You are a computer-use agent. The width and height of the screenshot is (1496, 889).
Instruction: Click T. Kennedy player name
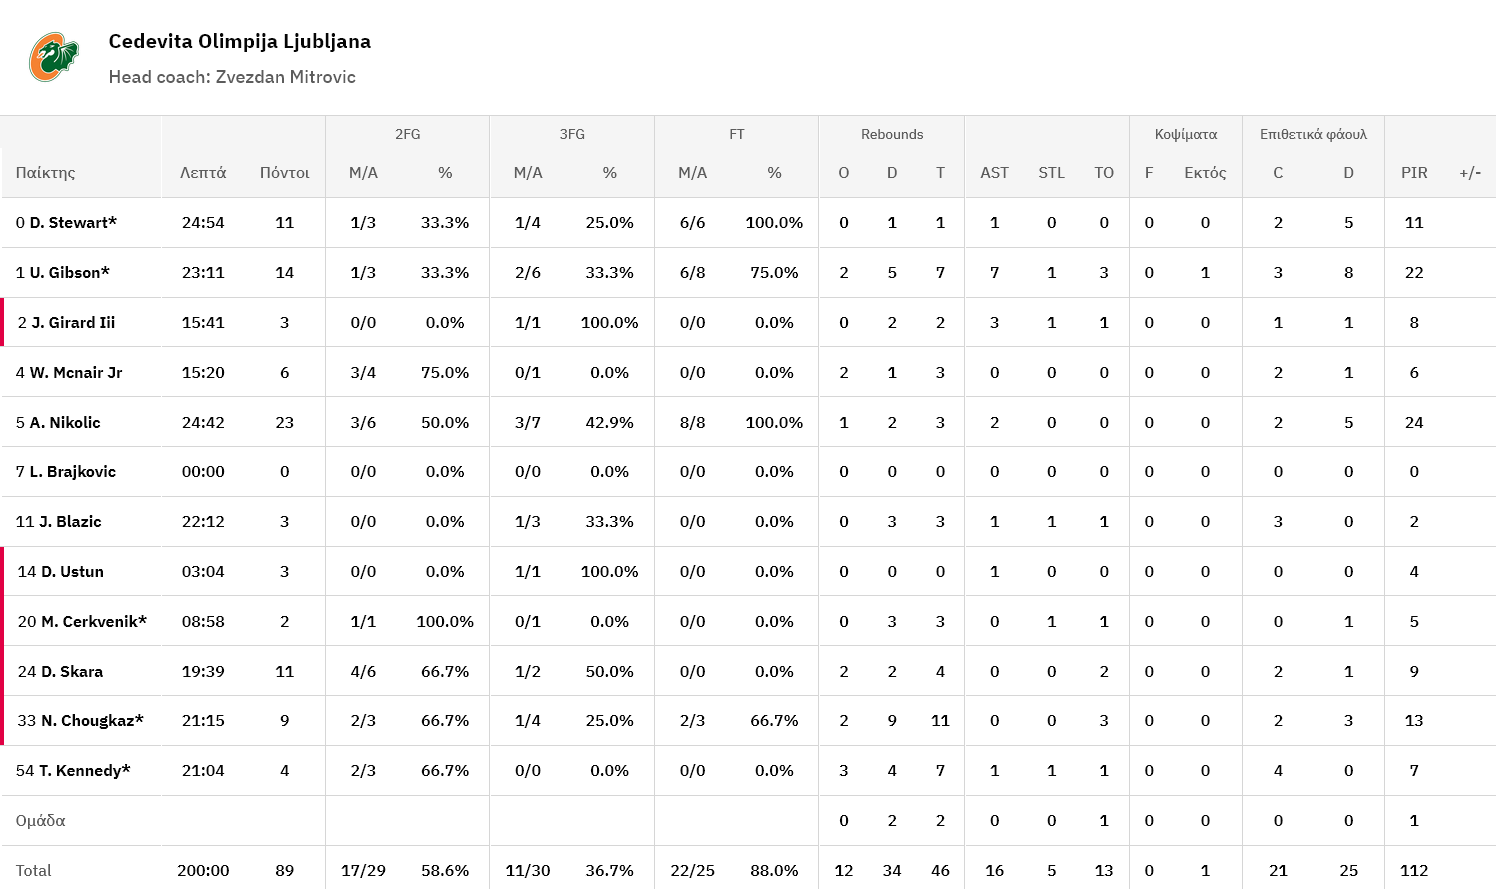click(84, 771)
